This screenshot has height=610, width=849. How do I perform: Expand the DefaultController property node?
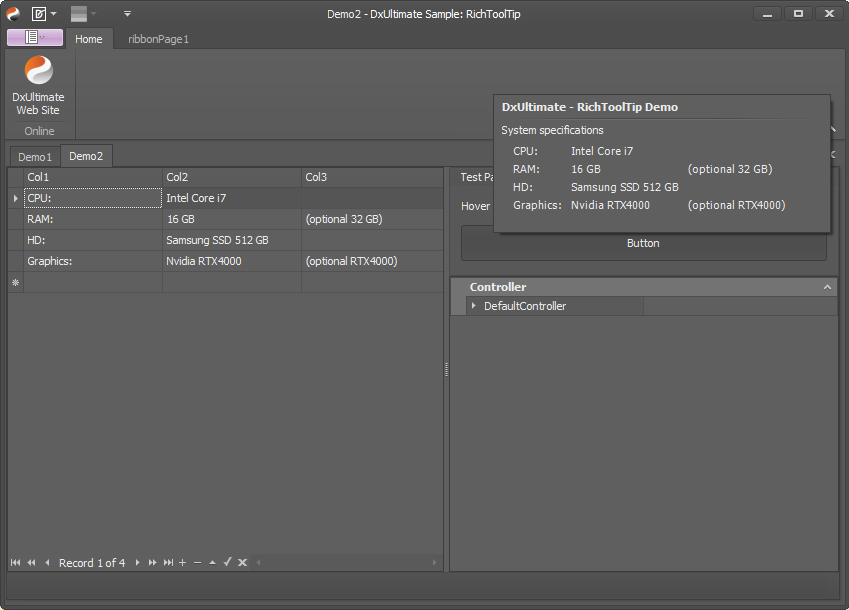(x=474, y=306)
